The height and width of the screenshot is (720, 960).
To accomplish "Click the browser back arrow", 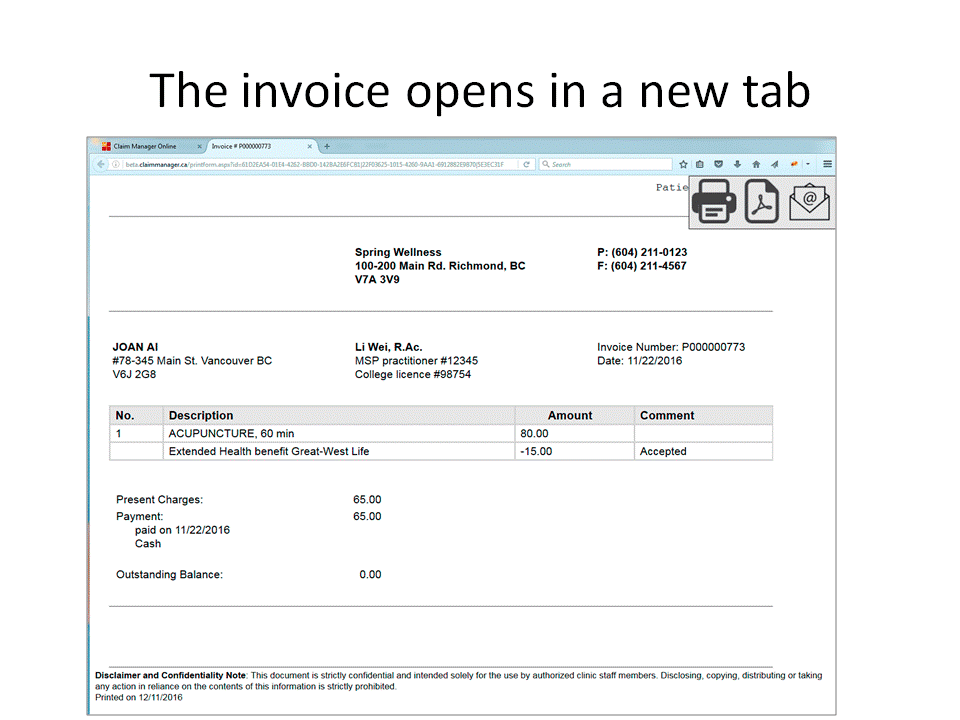I will point(101,164).
